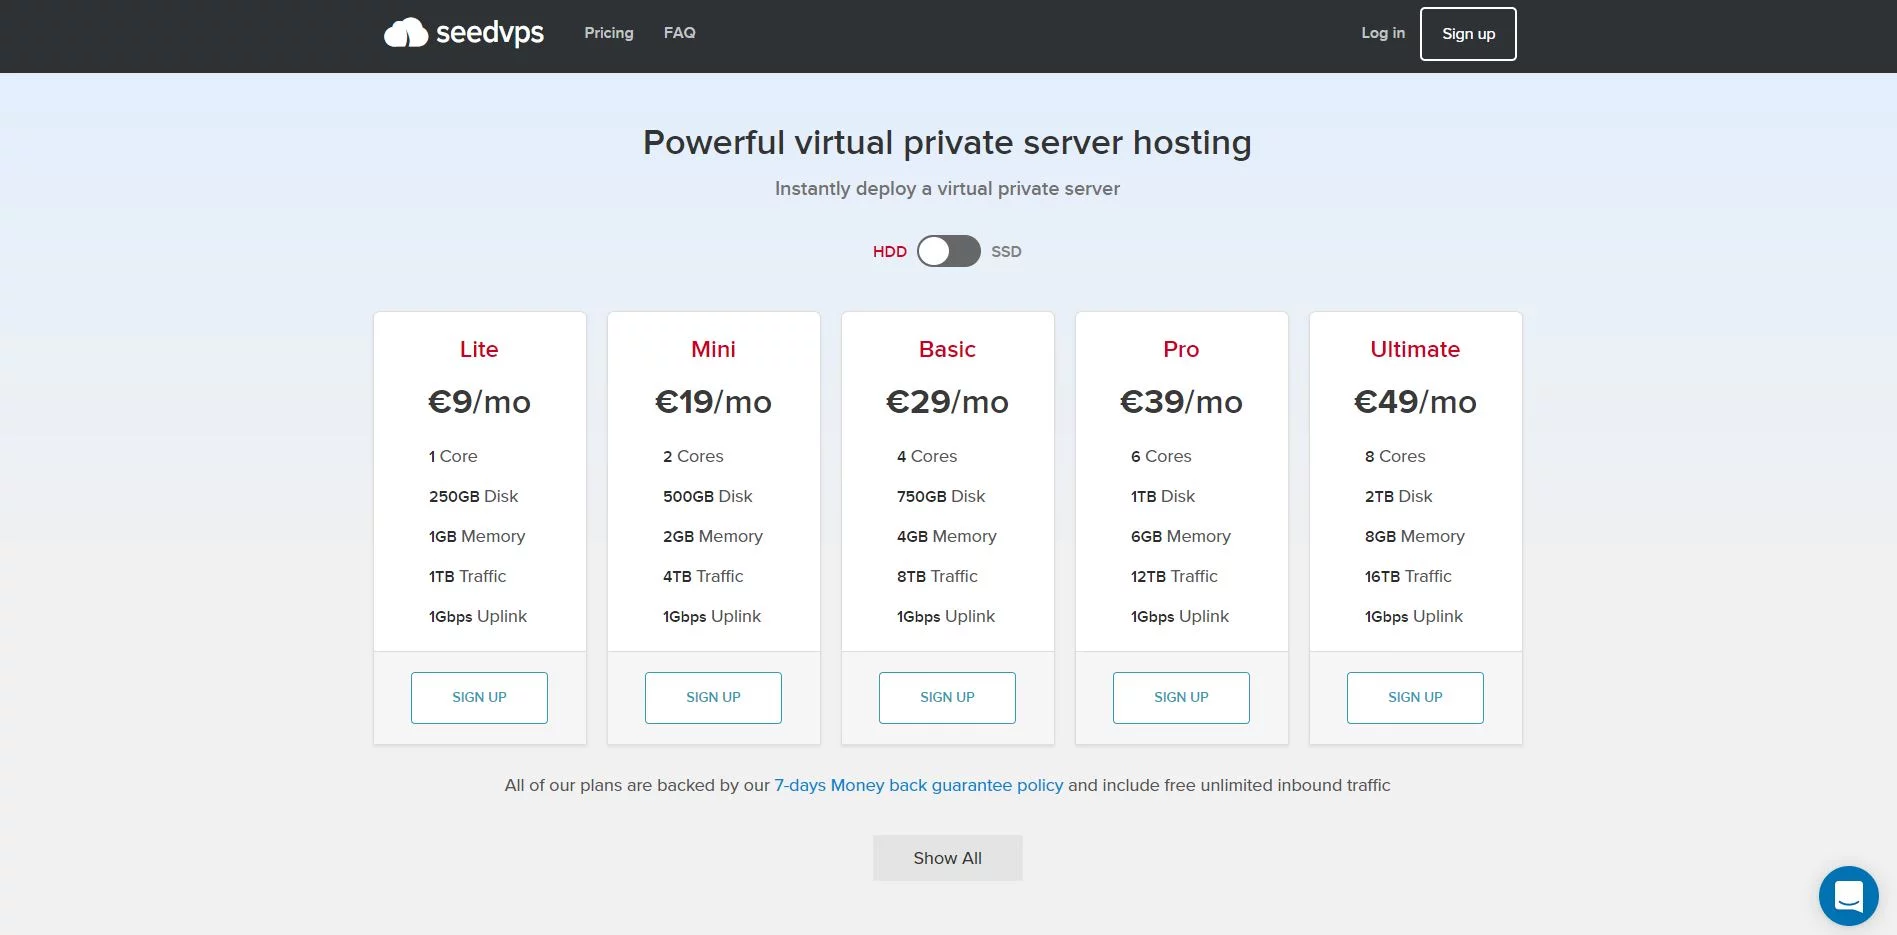Select the HDD label

[x=889, y=252]
